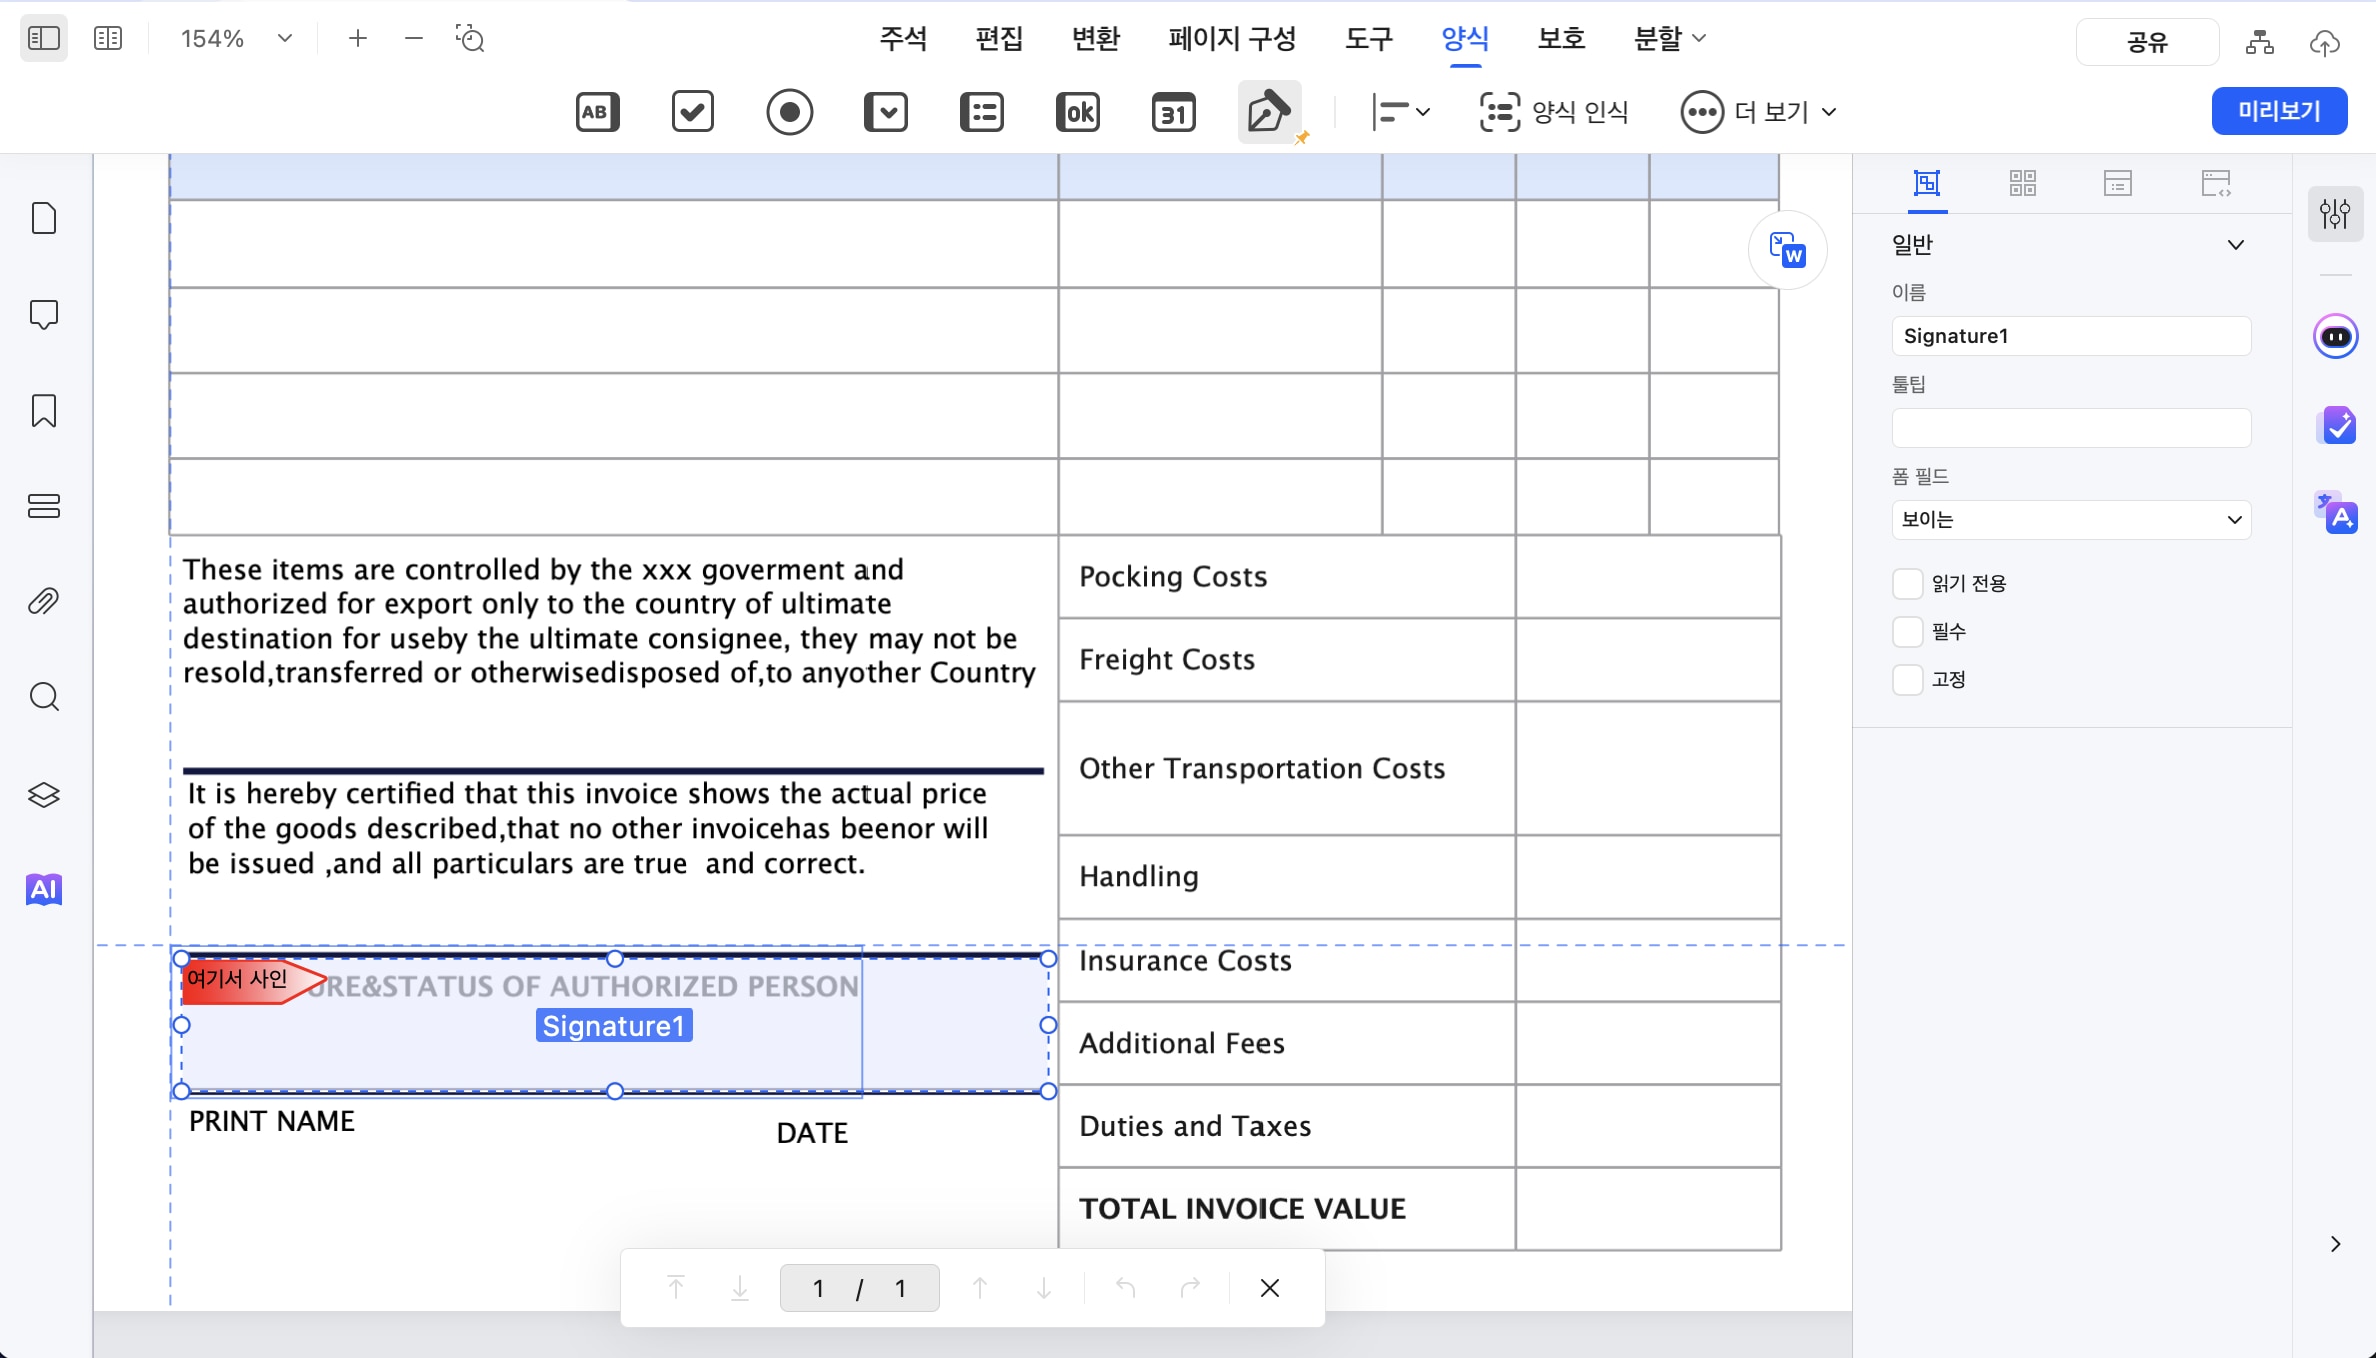The image size is (2376, 1358).
Task: Close the page navigation bar
Action: (1269, 1288)
